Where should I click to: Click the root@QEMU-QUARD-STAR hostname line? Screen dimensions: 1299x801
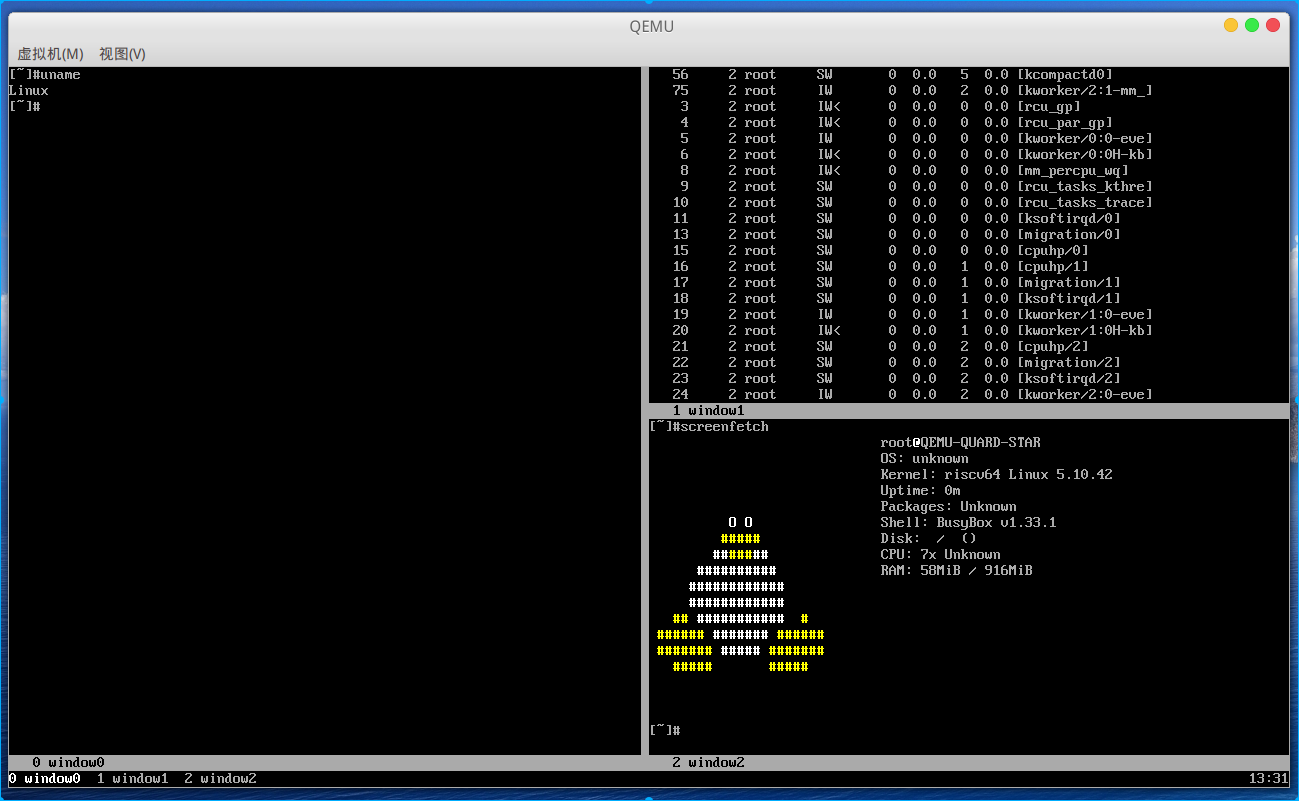pyautogui.click(x=961, y=443)
